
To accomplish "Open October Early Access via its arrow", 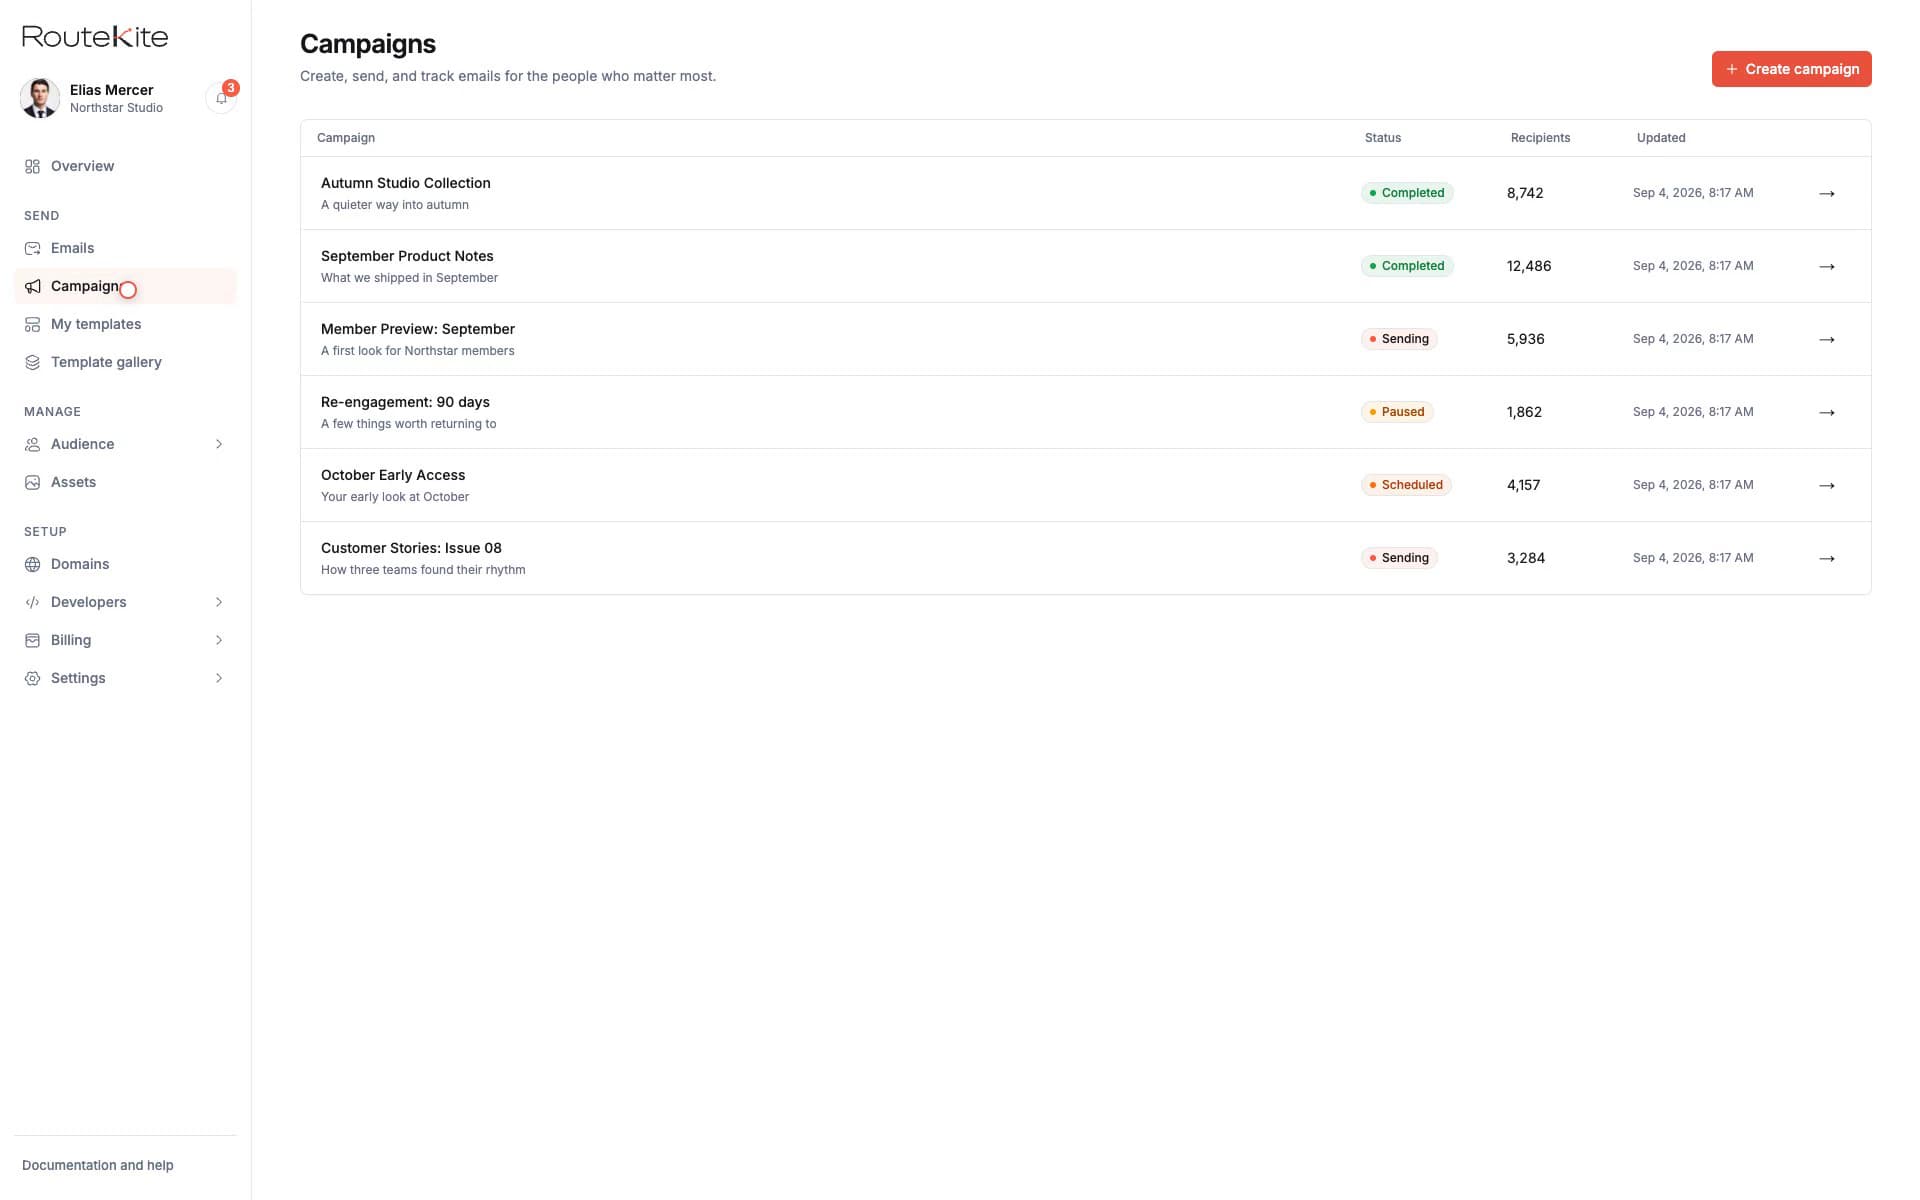I will click(1827, 485).
